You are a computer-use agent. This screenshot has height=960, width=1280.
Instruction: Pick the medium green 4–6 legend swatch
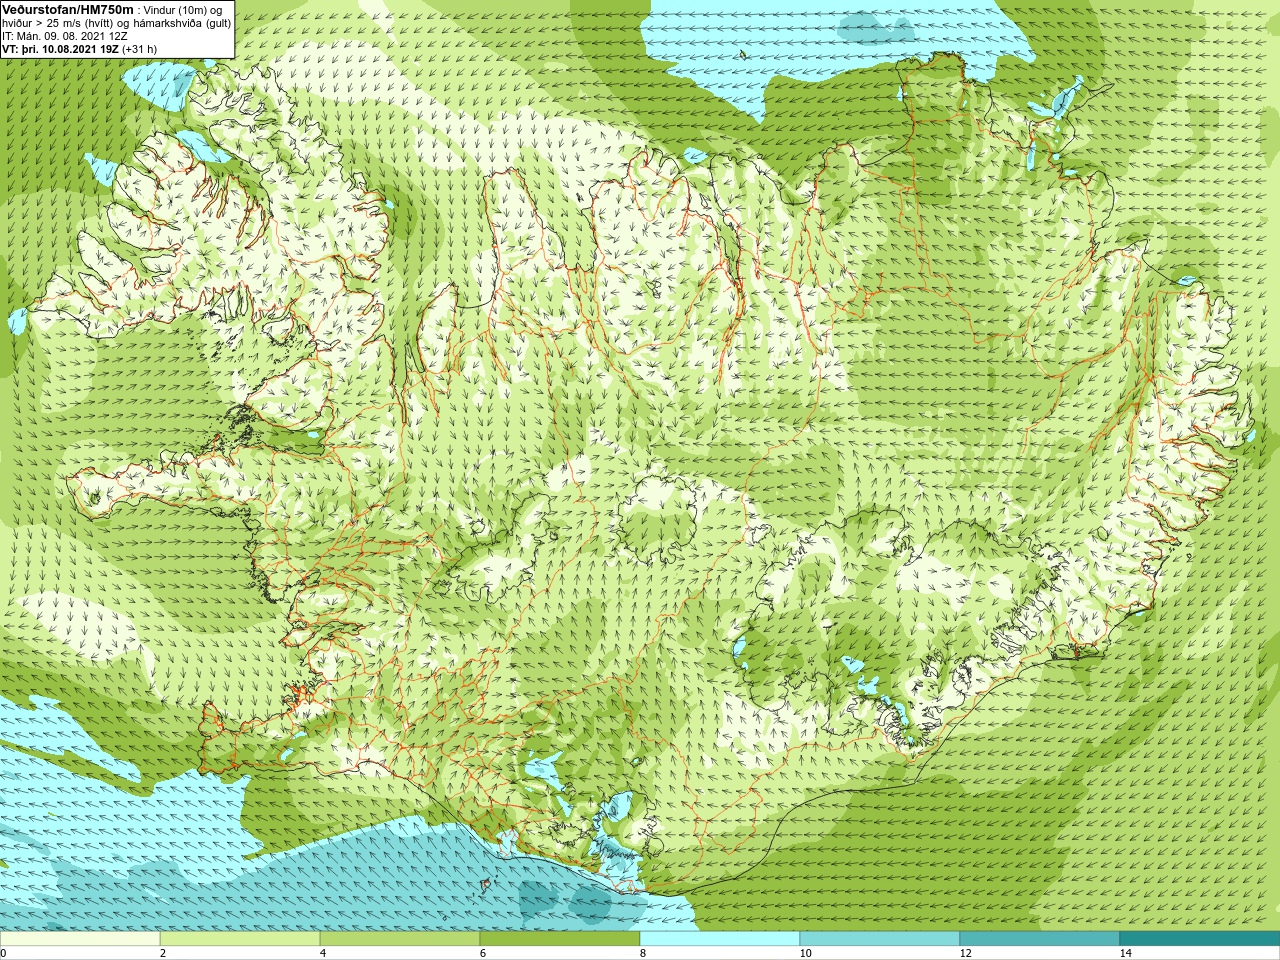coord(400,939)
